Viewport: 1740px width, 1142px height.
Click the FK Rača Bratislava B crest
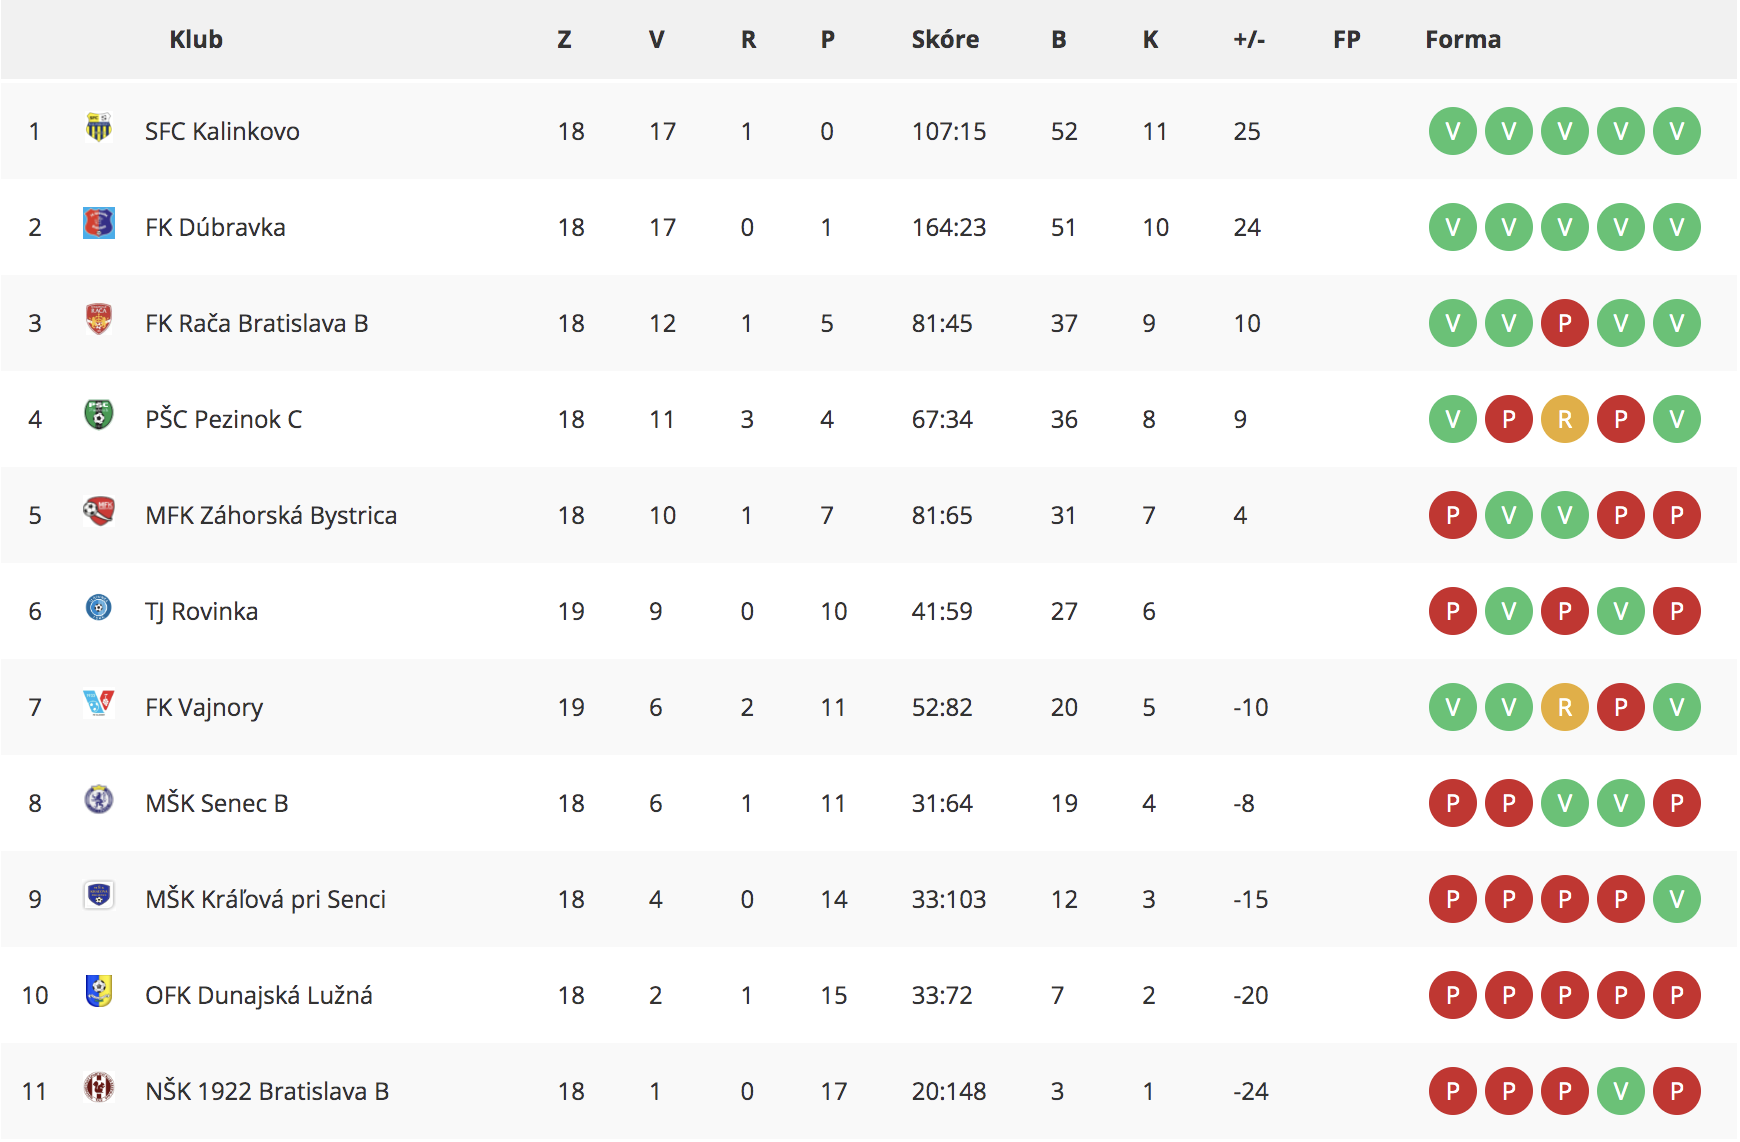pos(98,319)
